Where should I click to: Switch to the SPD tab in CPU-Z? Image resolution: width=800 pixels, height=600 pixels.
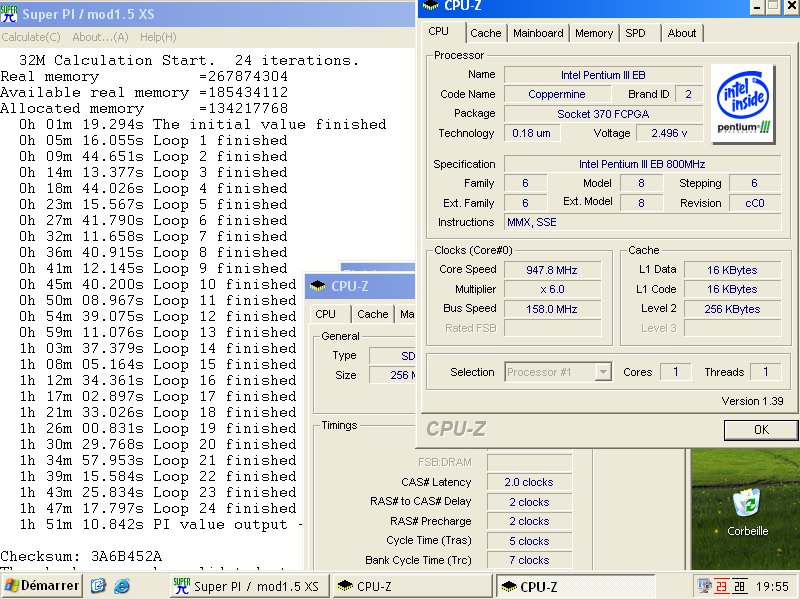[x=635, y=33]
